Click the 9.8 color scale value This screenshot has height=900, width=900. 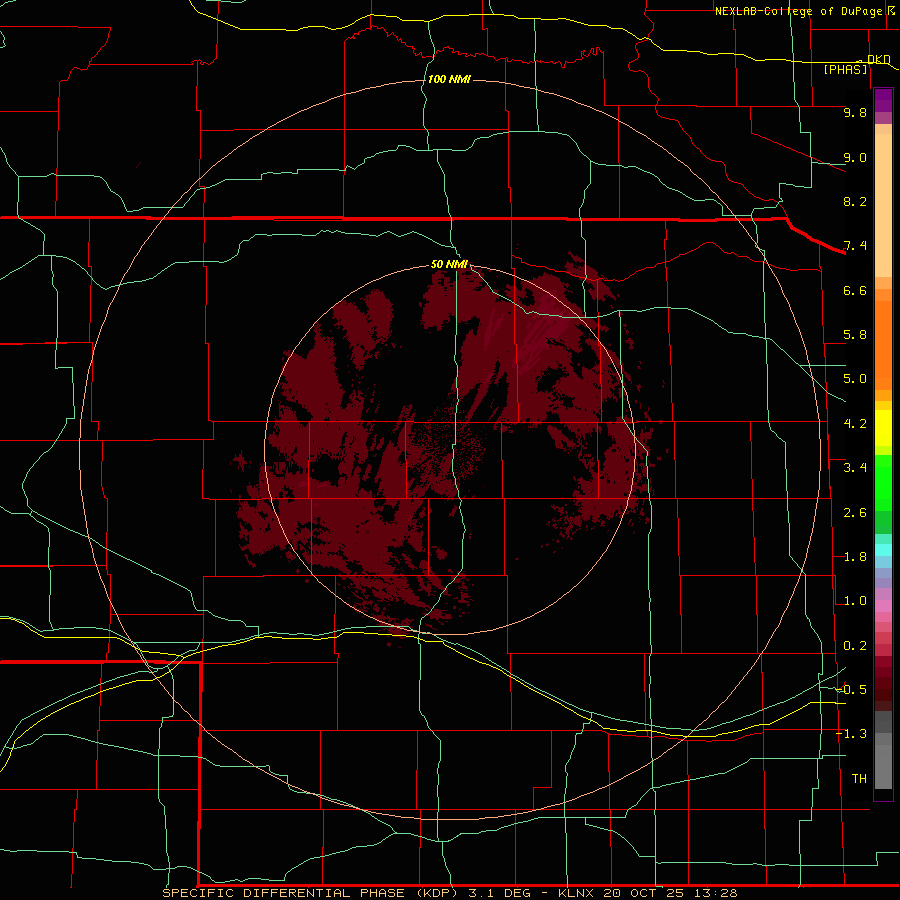(855, 112)
